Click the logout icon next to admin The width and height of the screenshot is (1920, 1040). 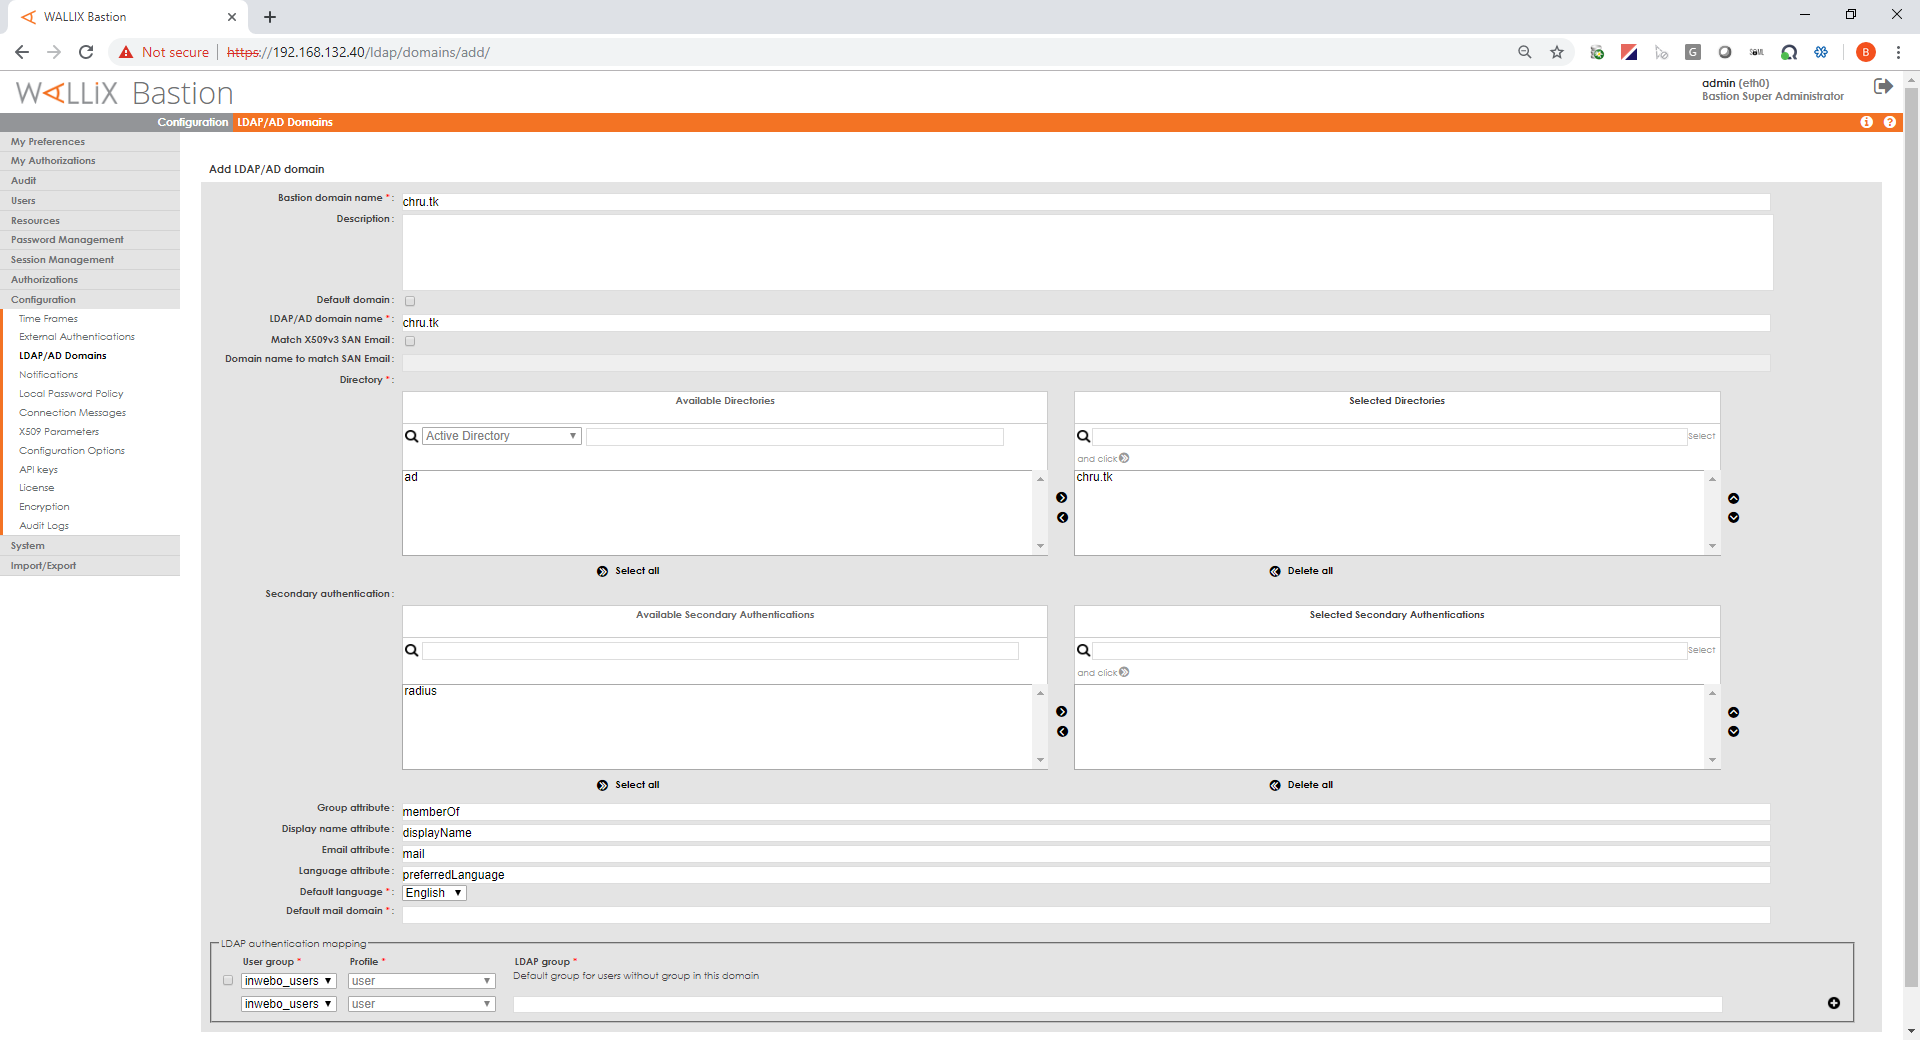pos(1882,87)
